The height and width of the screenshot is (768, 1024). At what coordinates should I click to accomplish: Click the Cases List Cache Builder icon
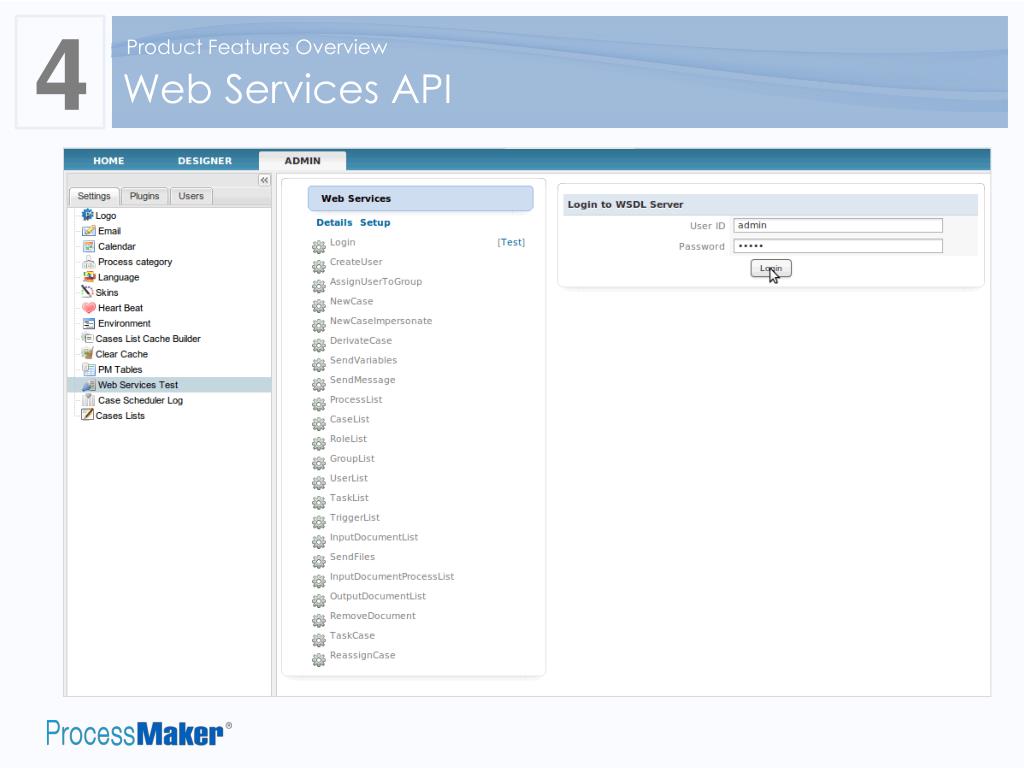[87, 338]
